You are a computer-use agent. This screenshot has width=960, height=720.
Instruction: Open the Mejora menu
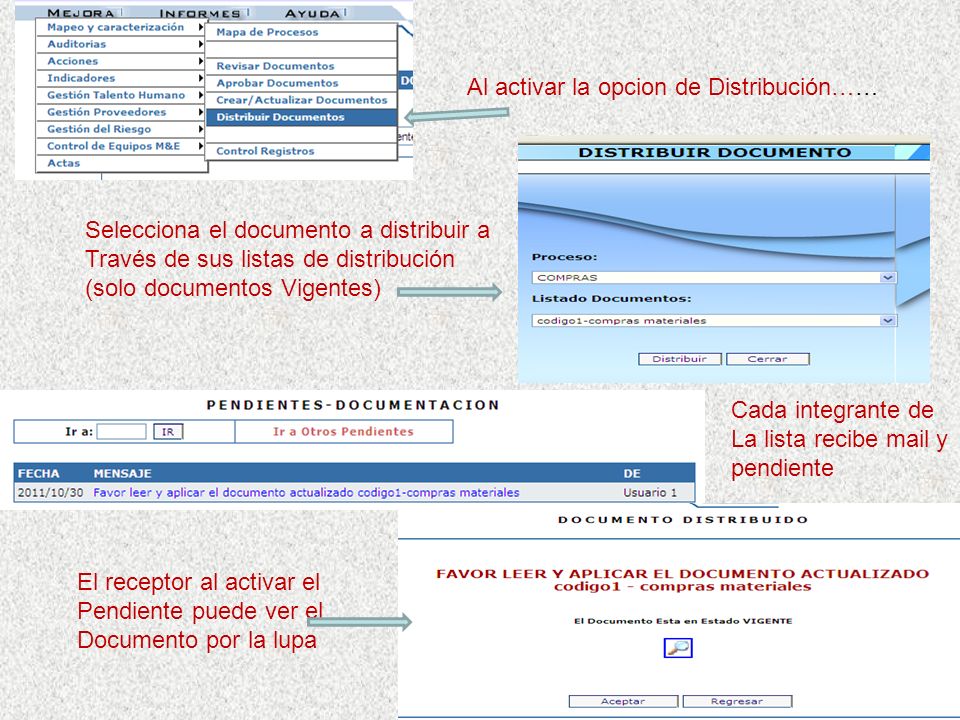coord(80,13)
